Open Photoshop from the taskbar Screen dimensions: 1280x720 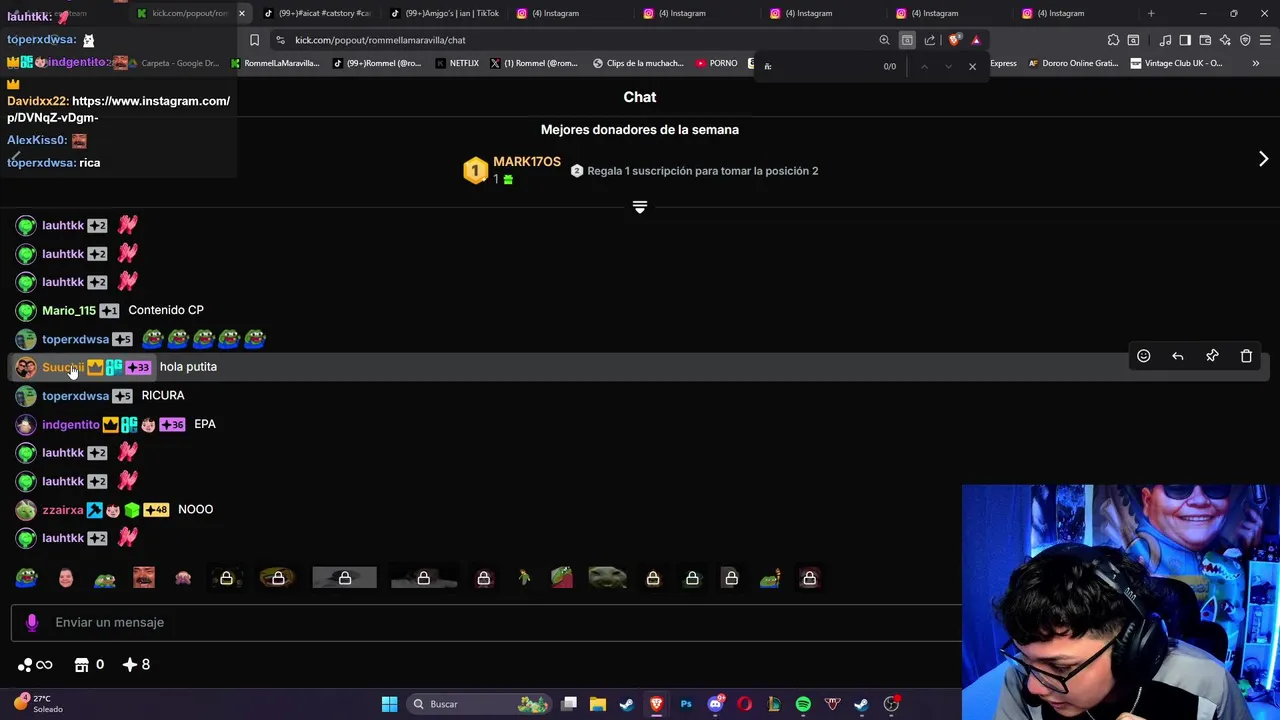[x=686, y=704]
